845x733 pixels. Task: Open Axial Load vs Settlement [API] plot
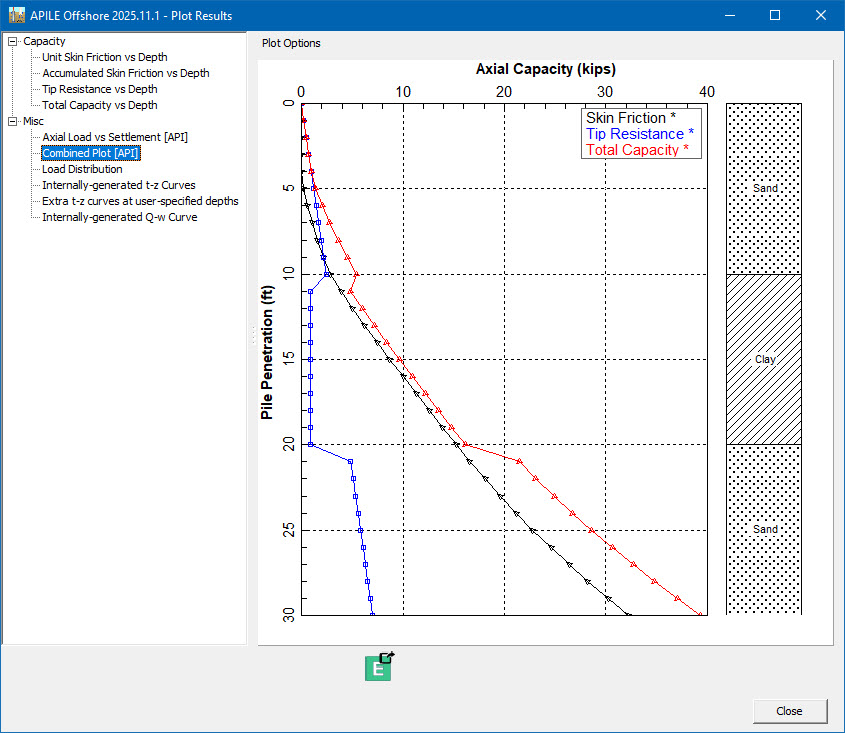coord(115,137)
